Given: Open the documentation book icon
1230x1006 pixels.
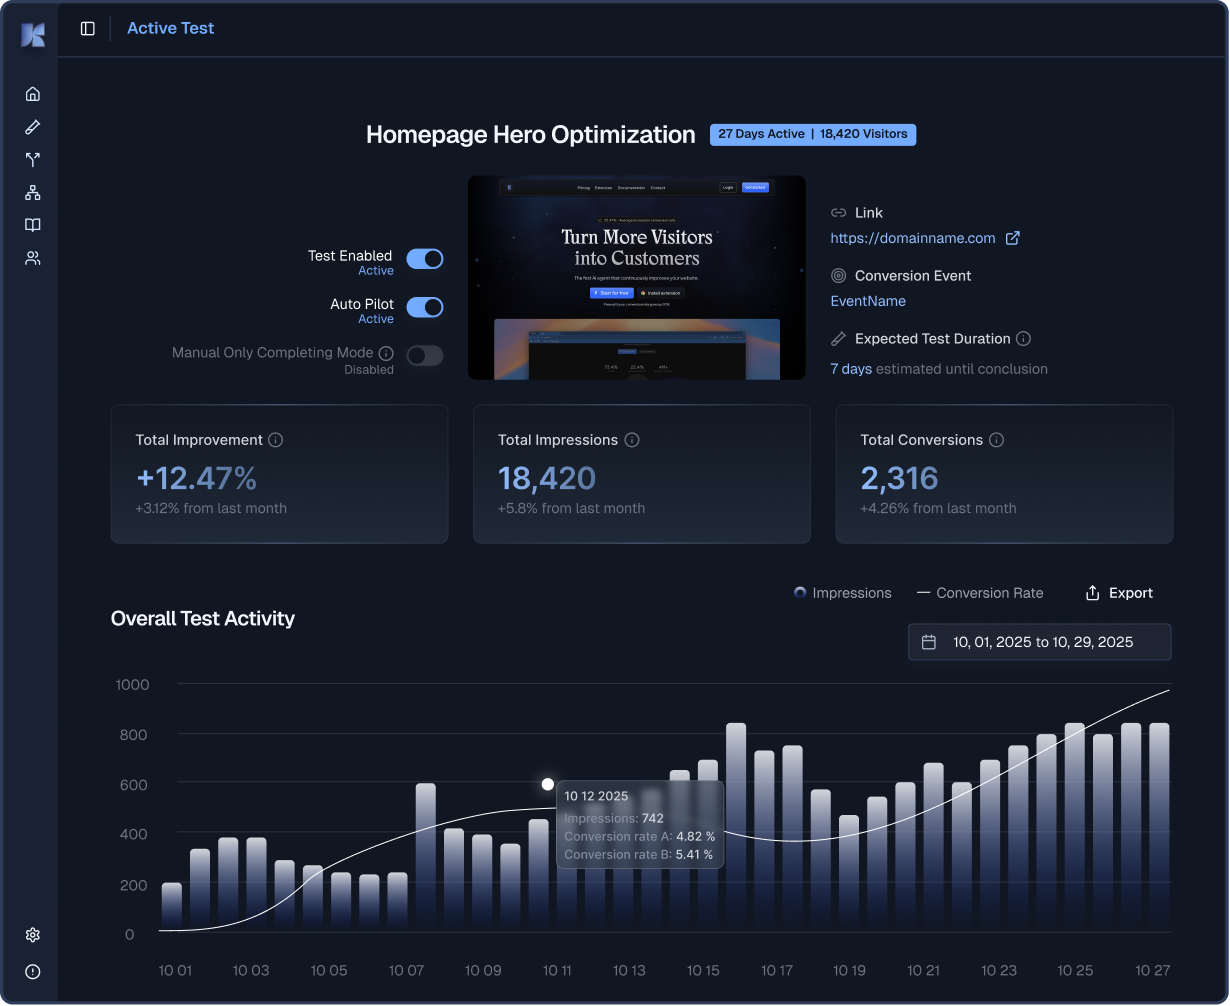Looking at the screenshot, I should 32,225.
